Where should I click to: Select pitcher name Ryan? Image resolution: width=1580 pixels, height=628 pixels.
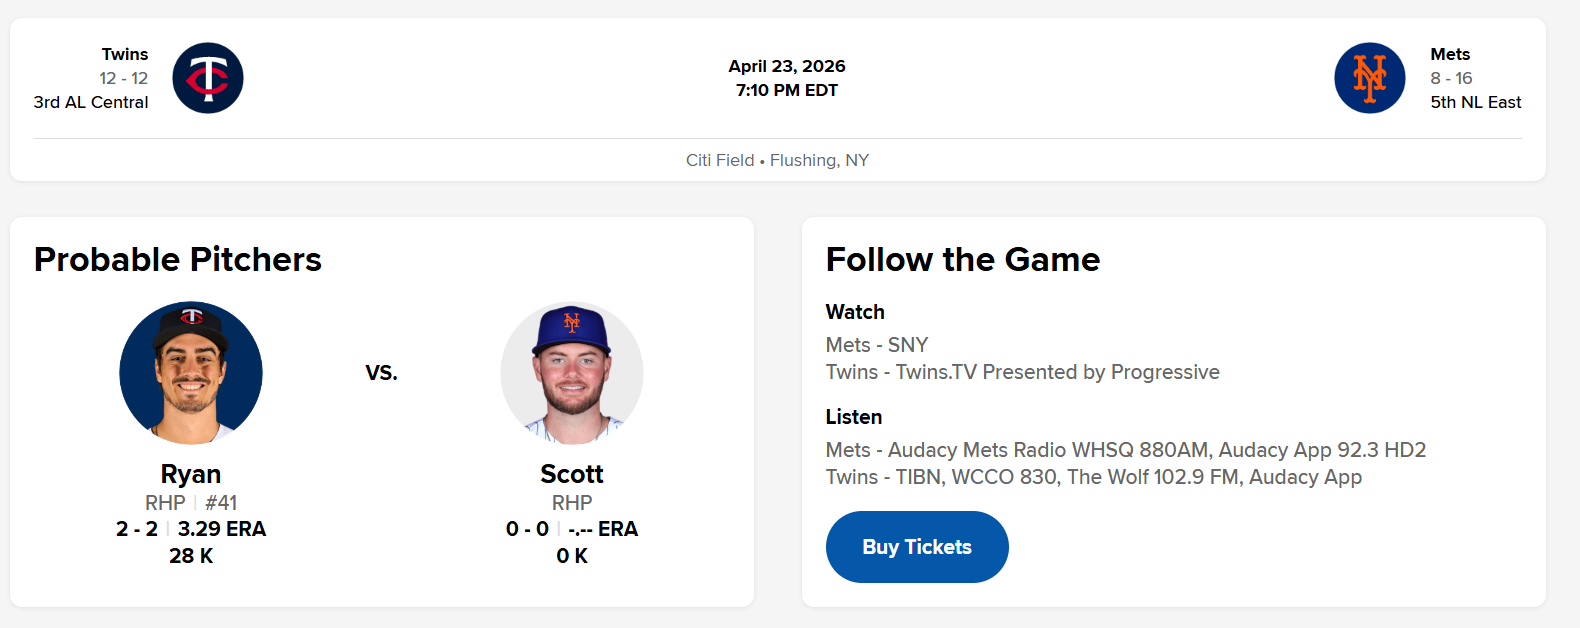191,474
